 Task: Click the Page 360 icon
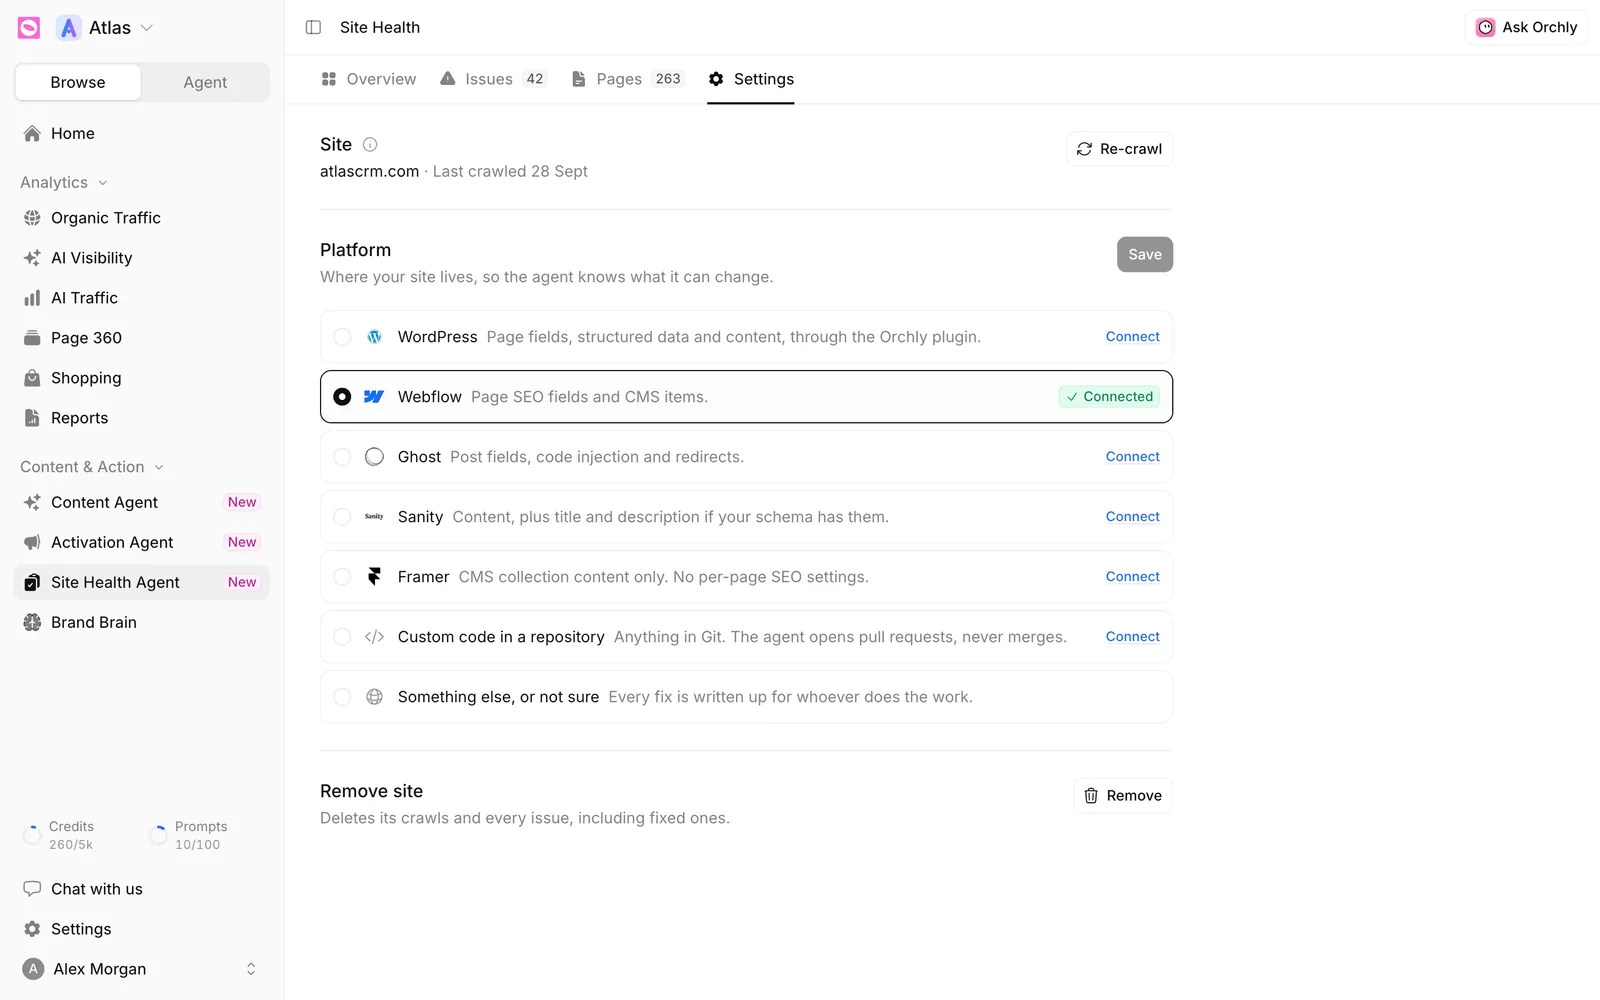pyautogui.click(x=32, y=338)
